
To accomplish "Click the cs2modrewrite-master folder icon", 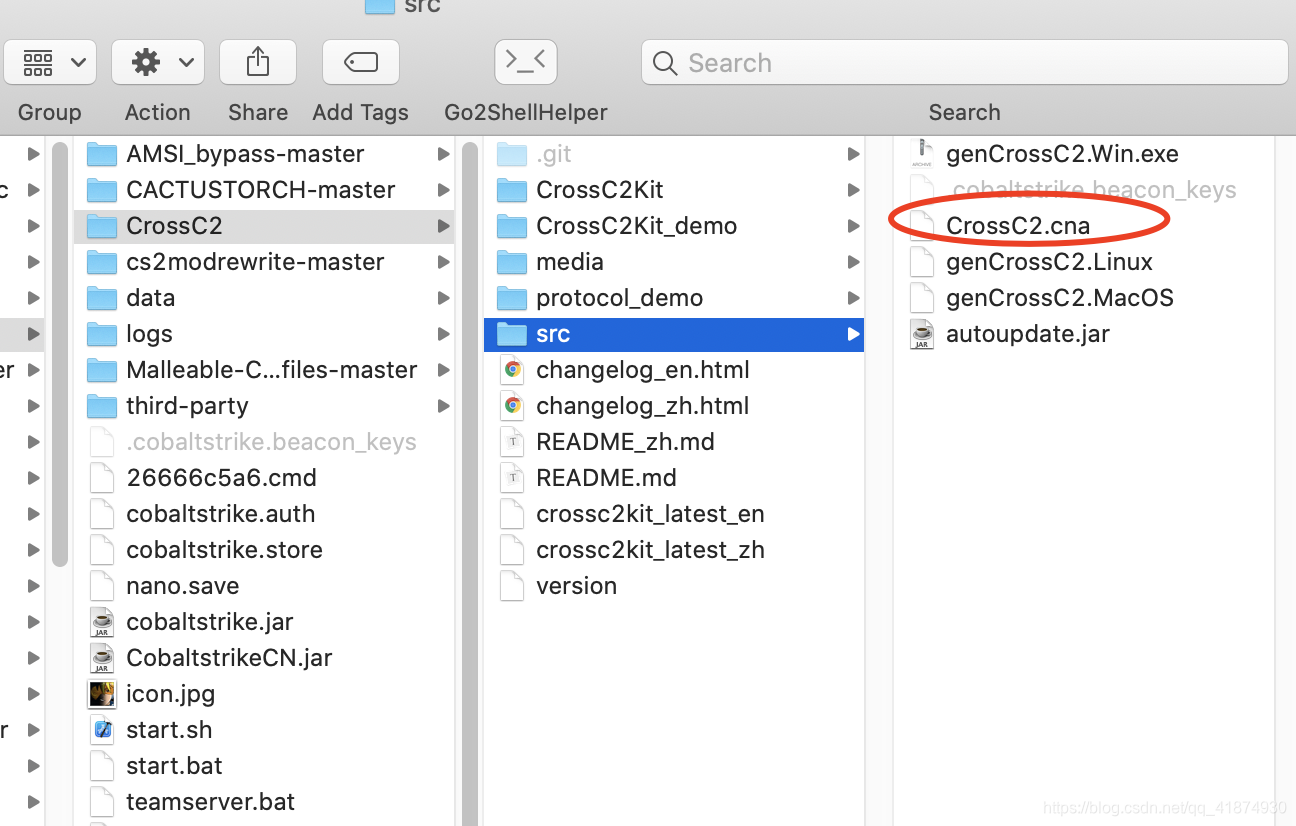I will [x=102, y=262].
